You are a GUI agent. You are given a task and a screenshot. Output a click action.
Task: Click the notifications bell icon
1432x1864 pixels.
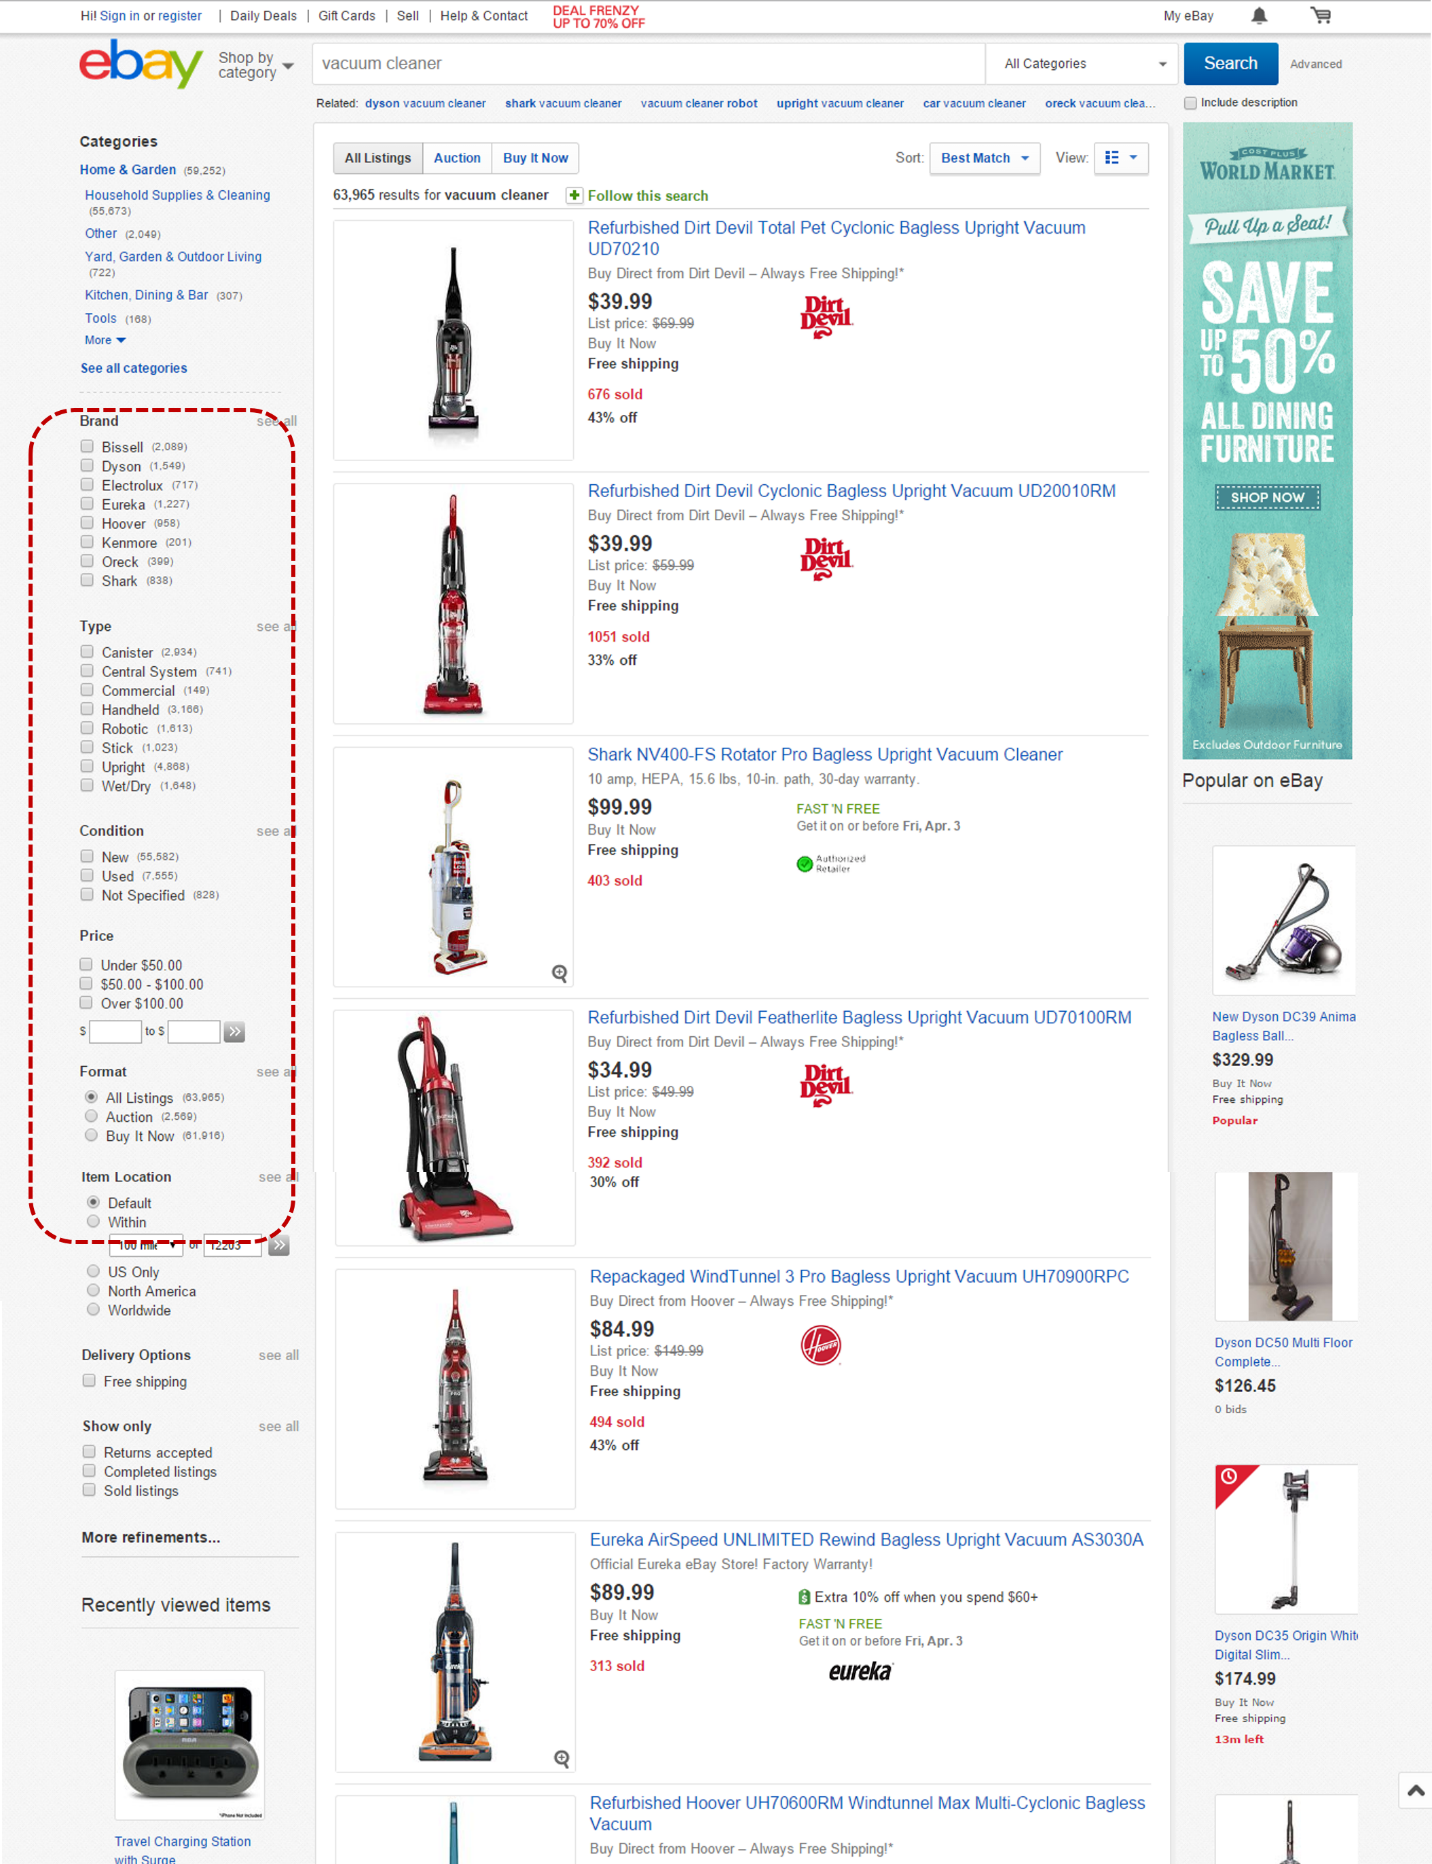(1260, 15)
